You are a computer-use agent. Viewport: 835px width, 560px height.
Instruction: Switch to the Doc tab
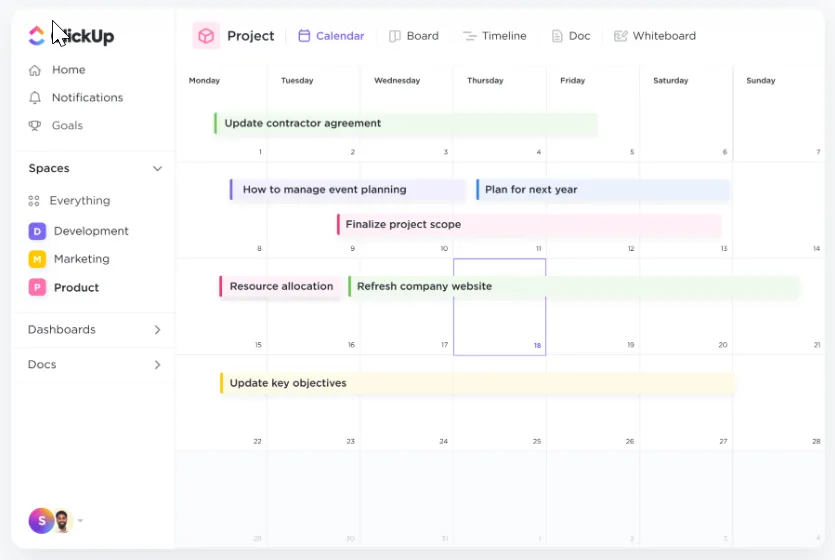pos(571,36)
